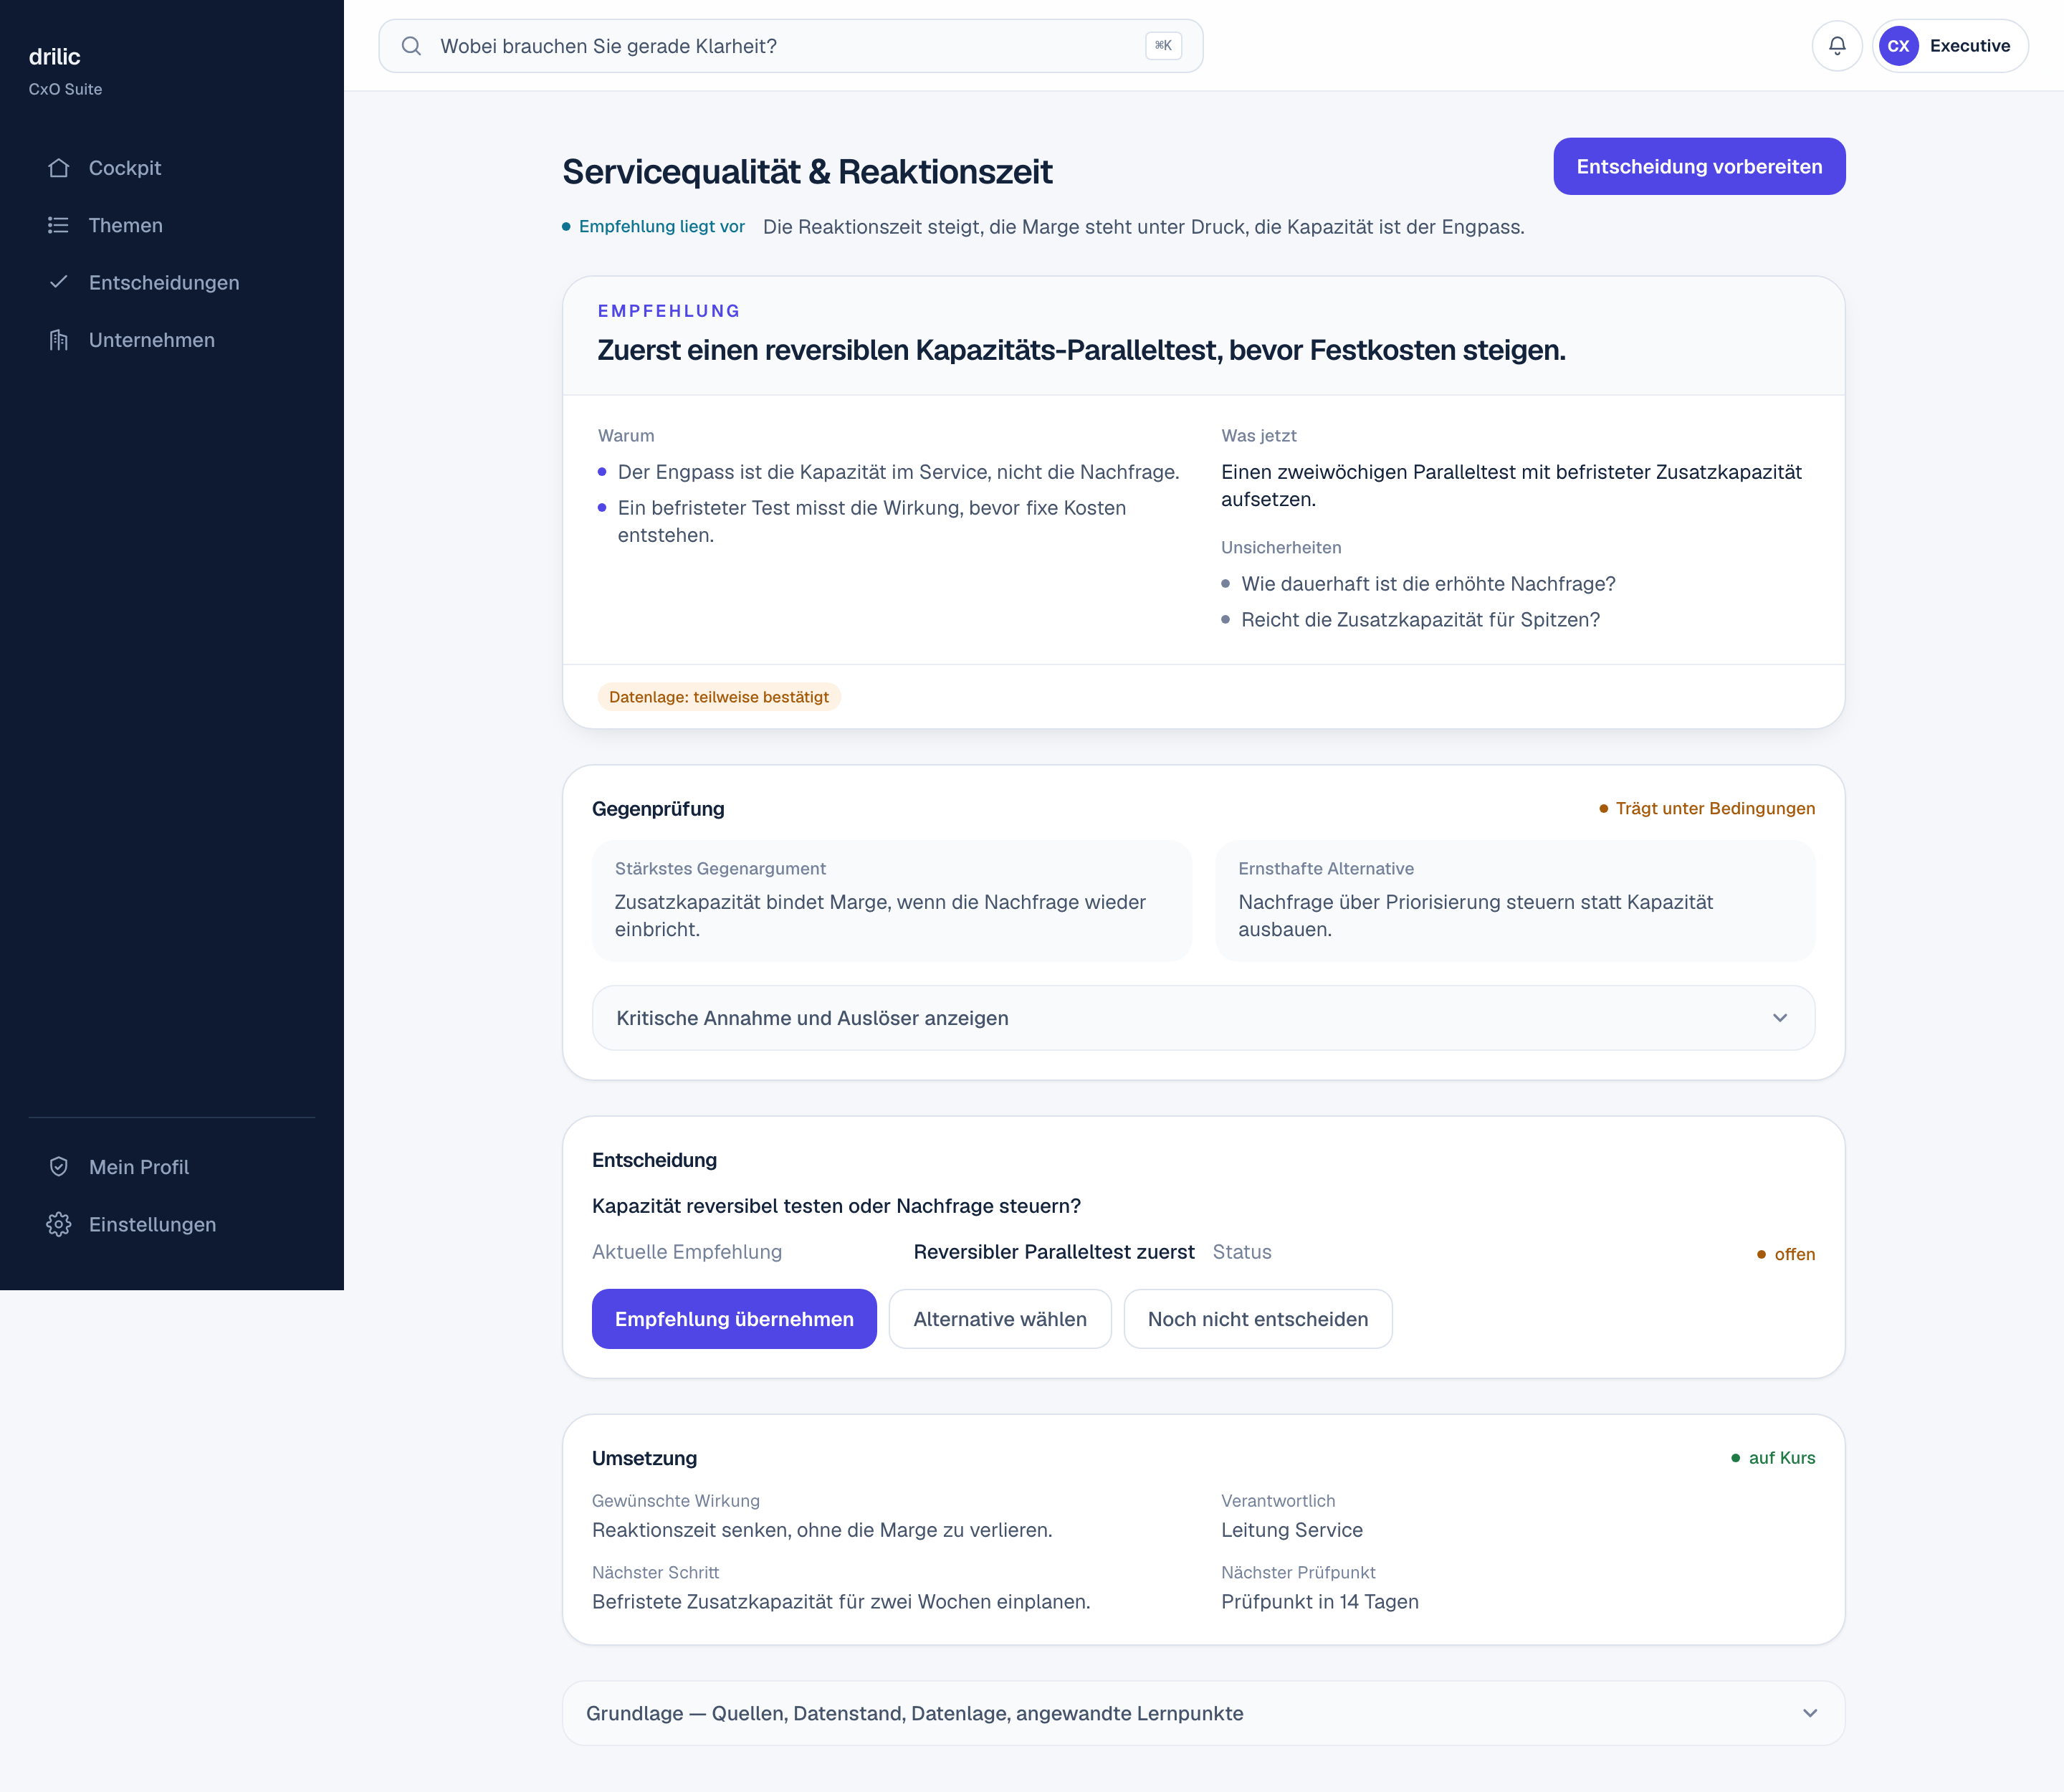Image resolution: width=2064 pixels, height=1792 pixels.
Task: Expand Kritische Annahme und Auslöser anzeigen
Action: click(1203, 1018)
